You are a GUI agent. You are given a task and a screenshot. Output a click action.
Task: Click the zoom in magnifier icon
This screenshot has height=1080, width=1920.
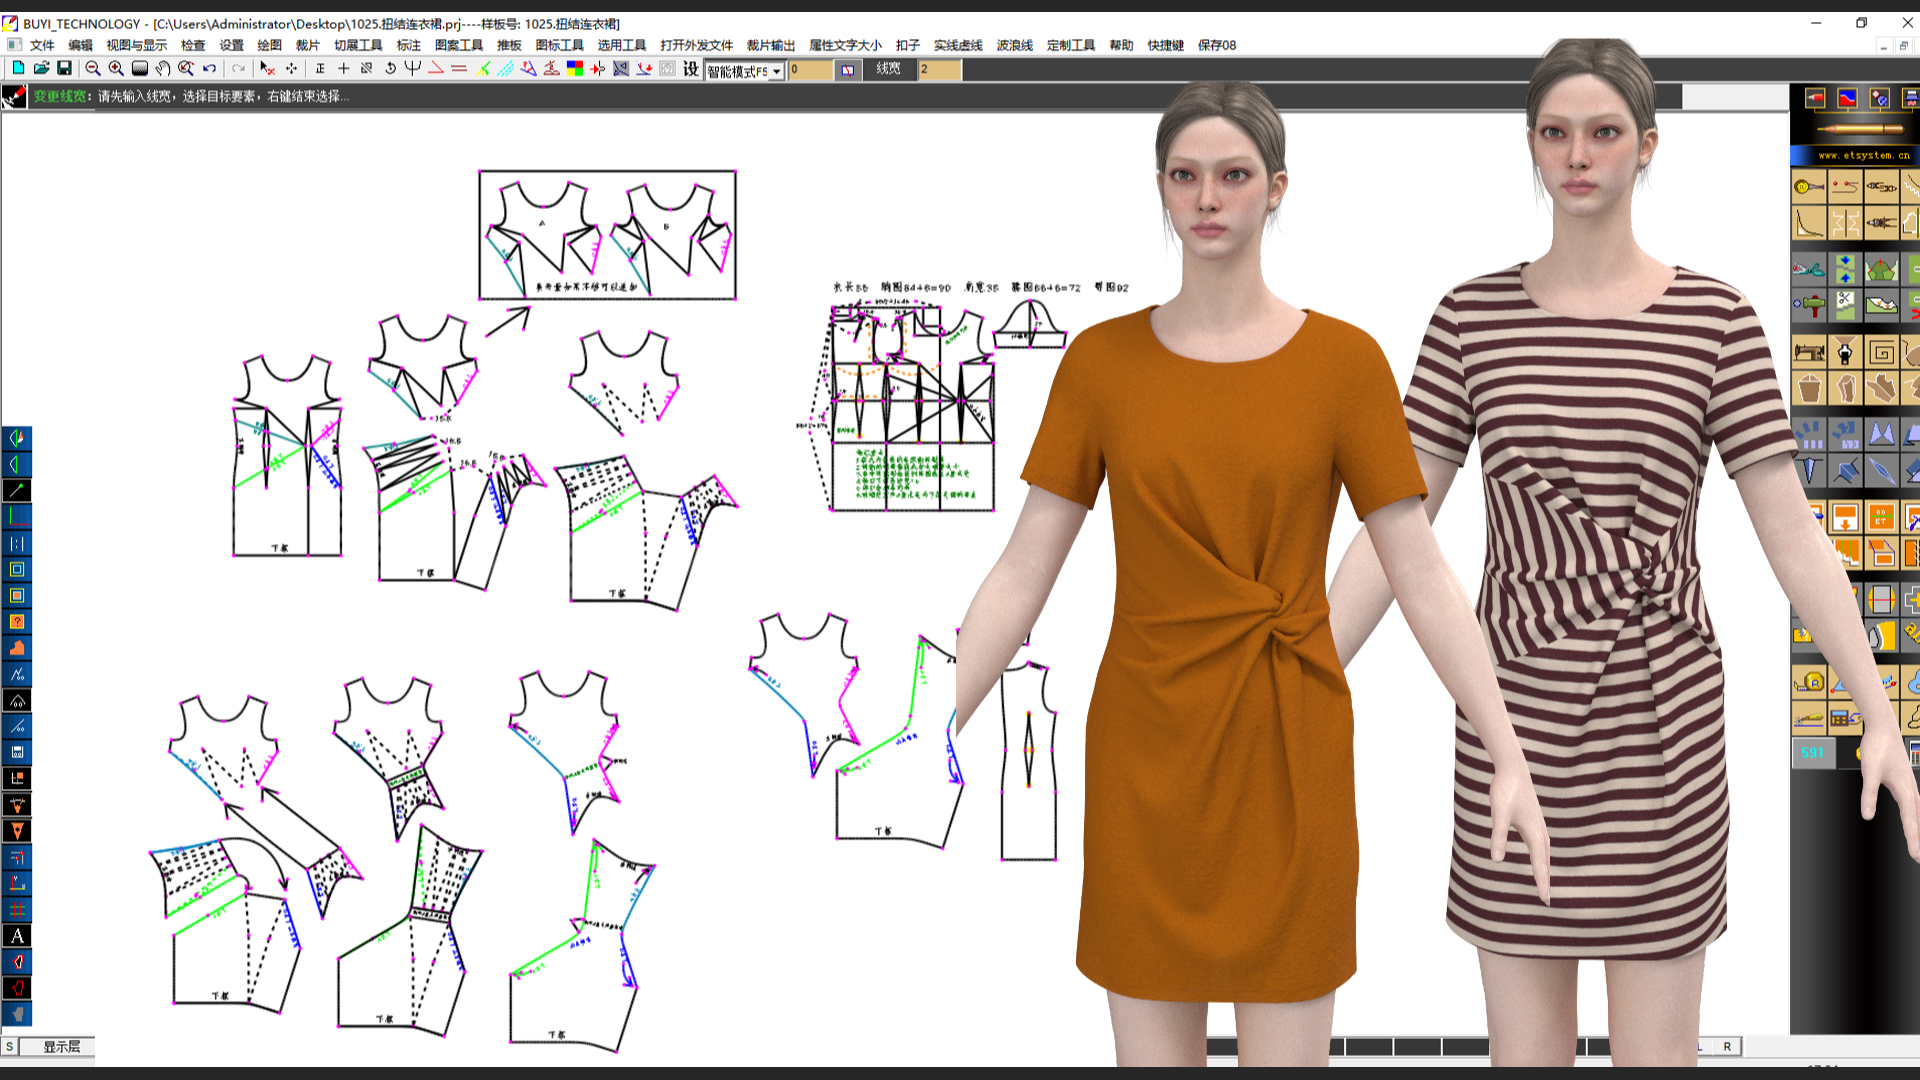[116, 68]
